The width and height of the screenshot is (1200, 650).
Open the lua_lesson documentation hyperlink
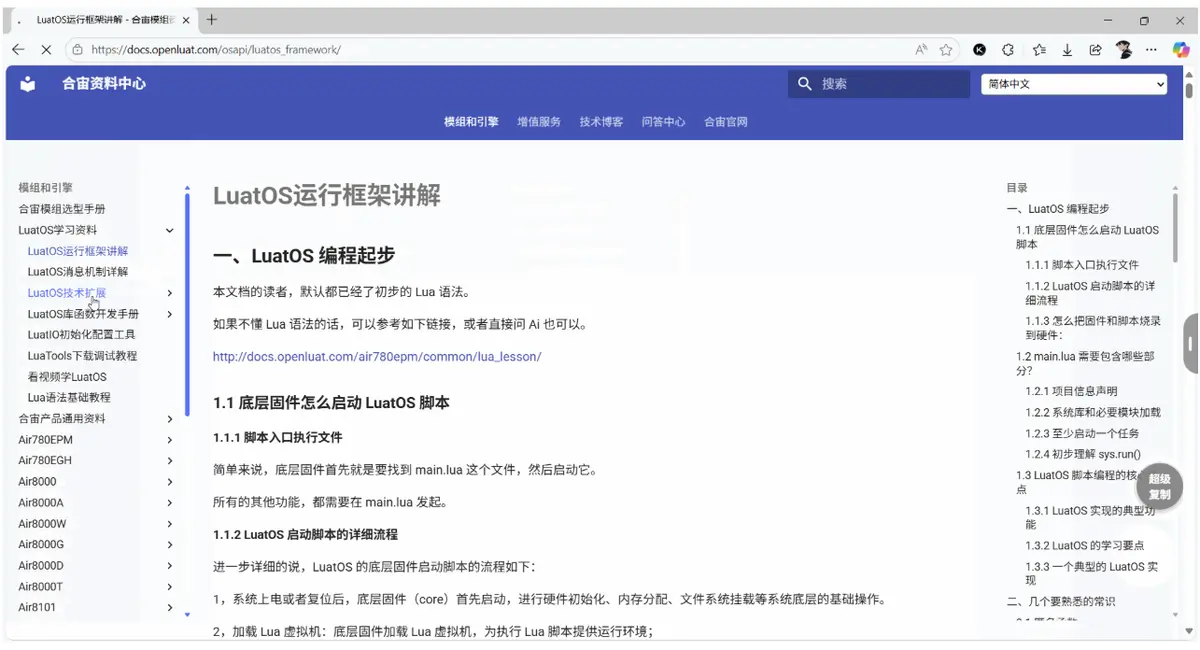377,356
